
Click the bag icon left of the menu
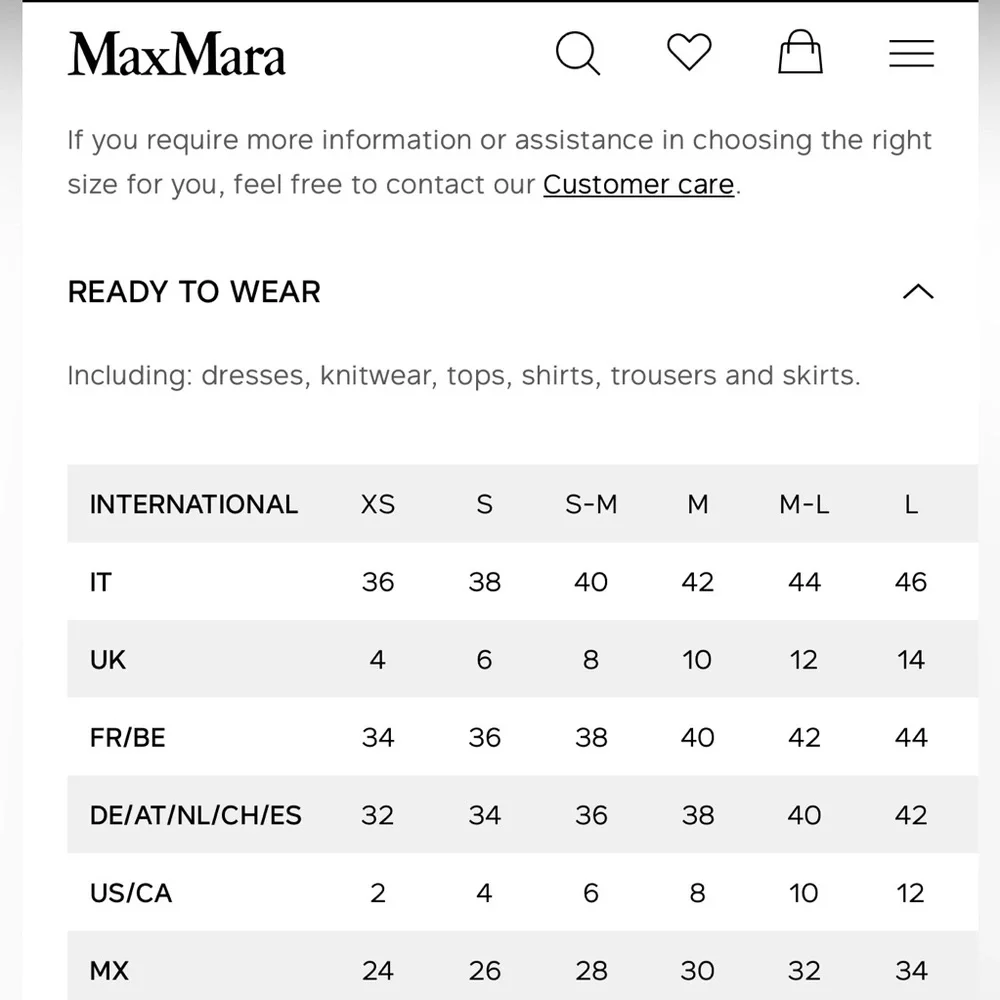pos(799,53)
